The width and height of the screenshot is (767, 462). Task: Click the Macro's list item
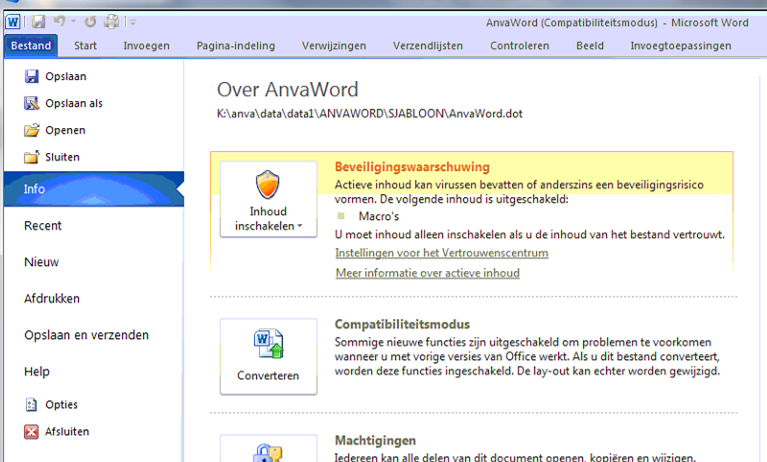click(379, 216)
